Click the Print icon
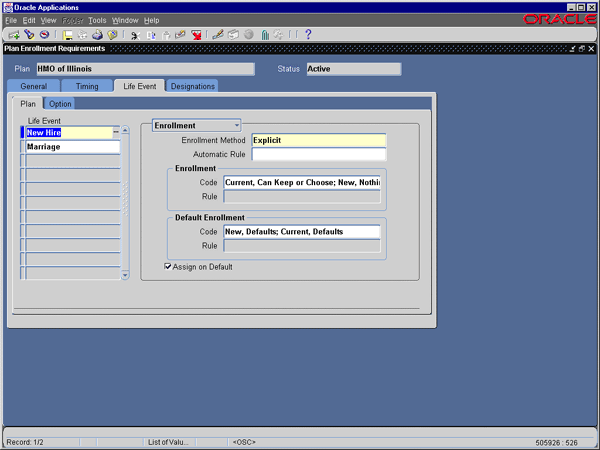This screenshot has width=600, height=450. tap(97, 35)
